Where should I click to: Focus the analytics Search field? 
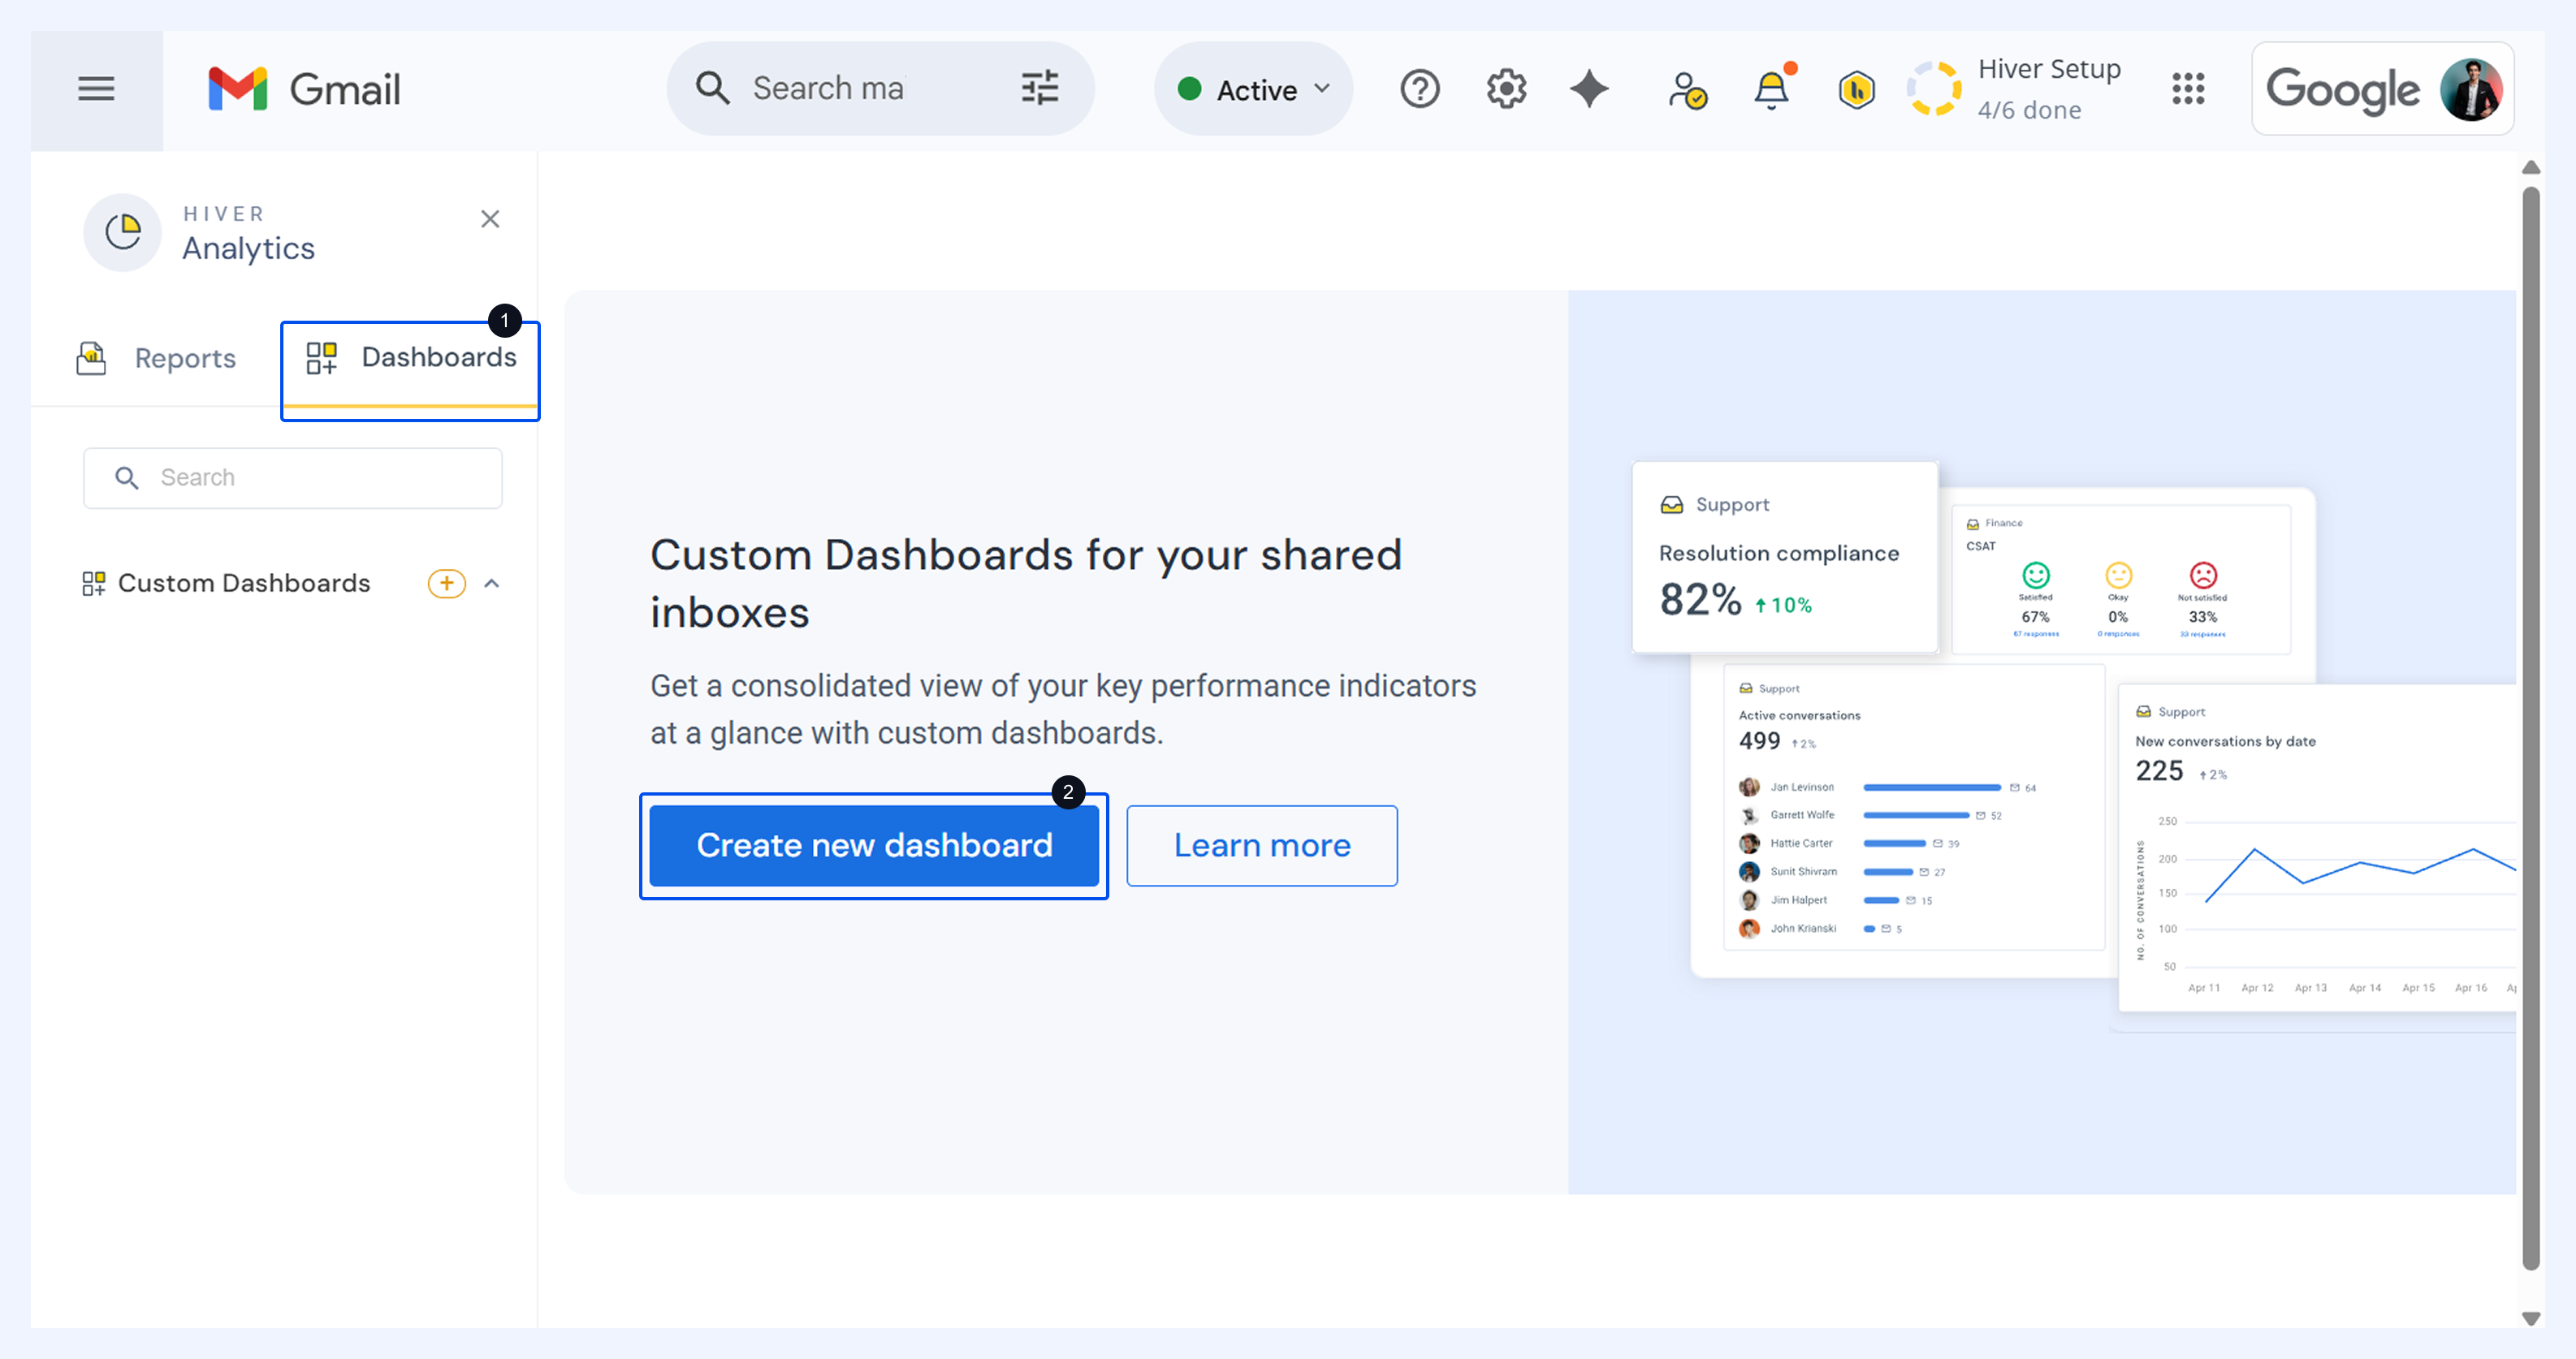click(x=293, y=478)
